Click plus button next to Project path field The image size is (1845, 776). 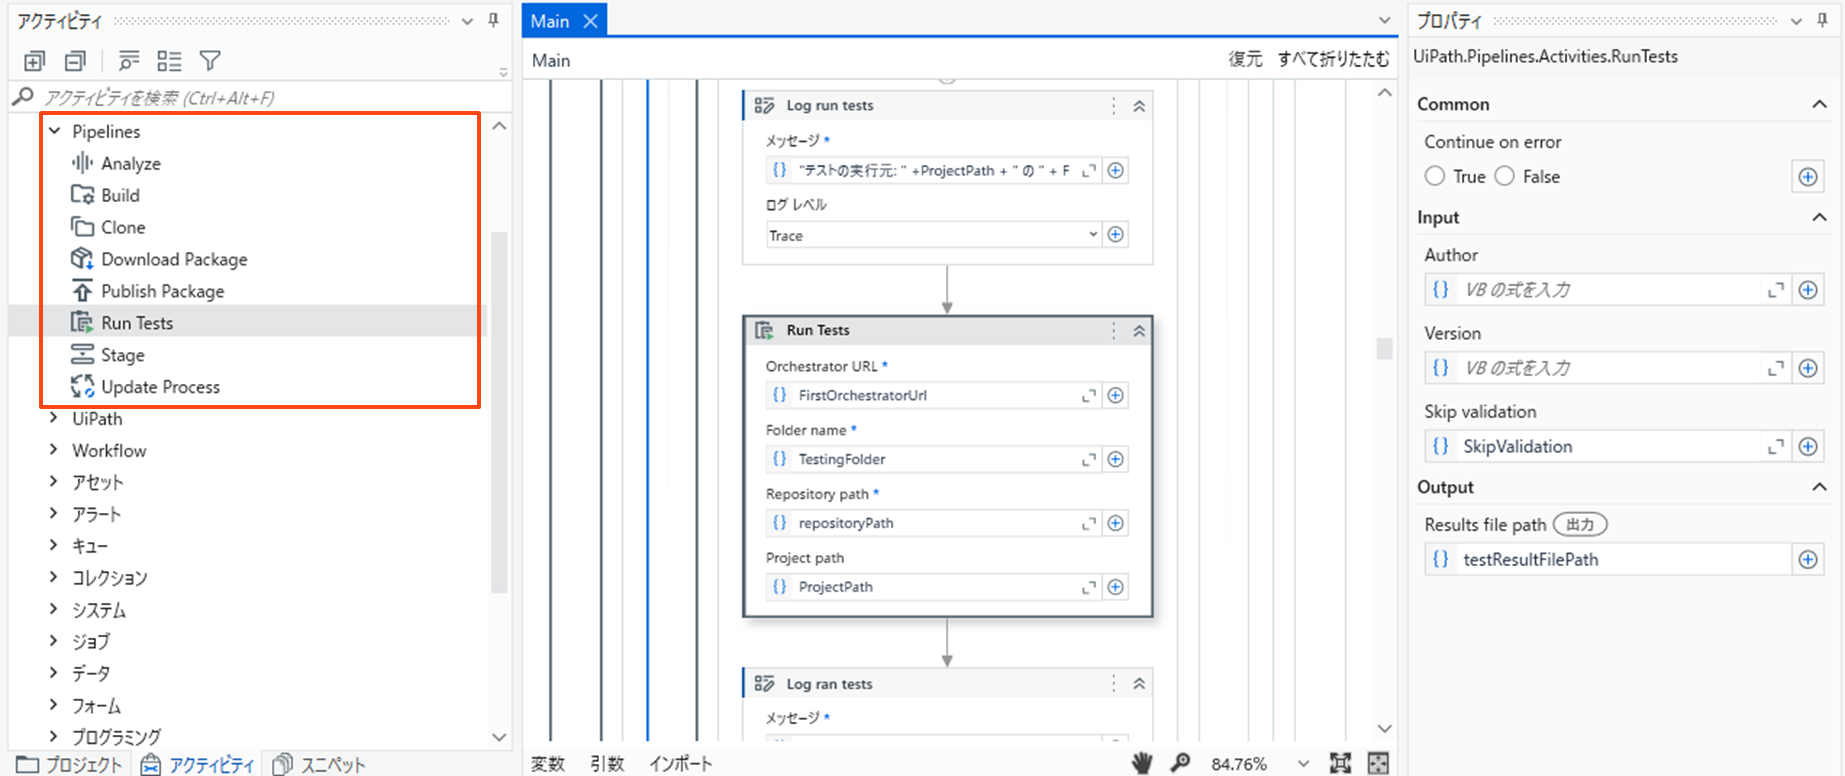1116,587
